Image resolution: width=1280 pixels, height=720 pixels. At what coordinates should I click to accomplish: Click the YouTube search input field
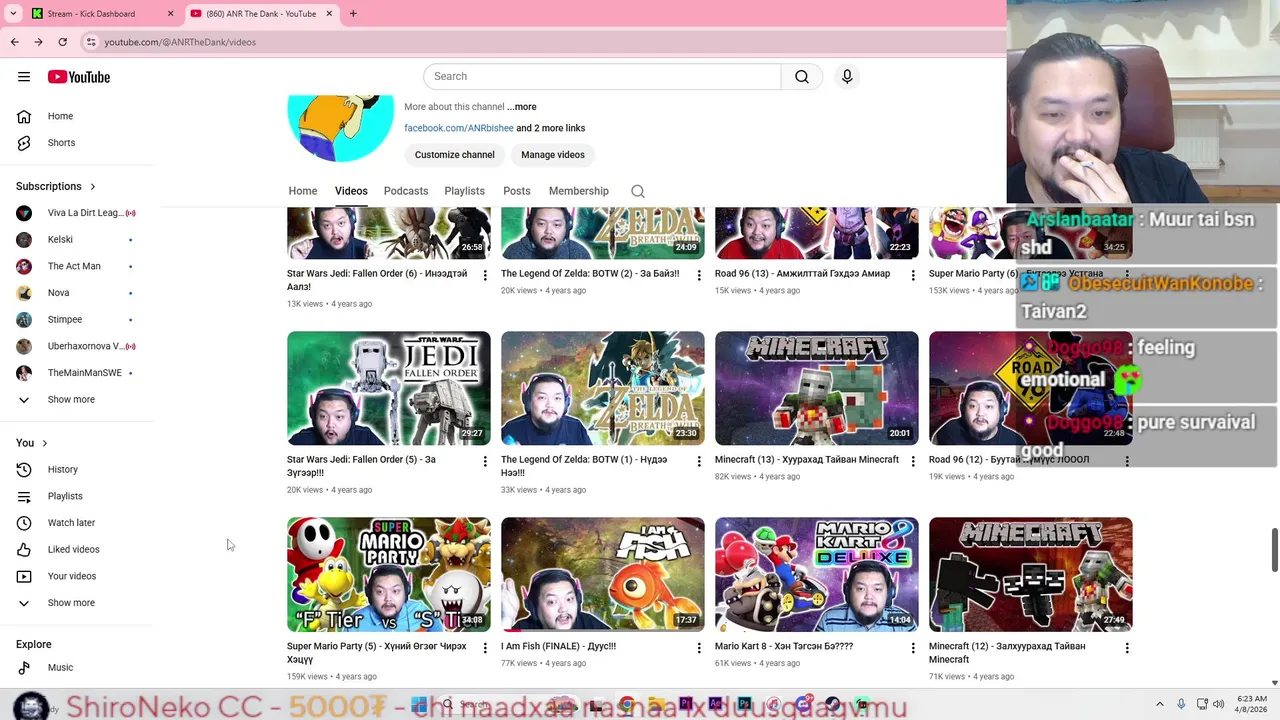click(602, 76)
